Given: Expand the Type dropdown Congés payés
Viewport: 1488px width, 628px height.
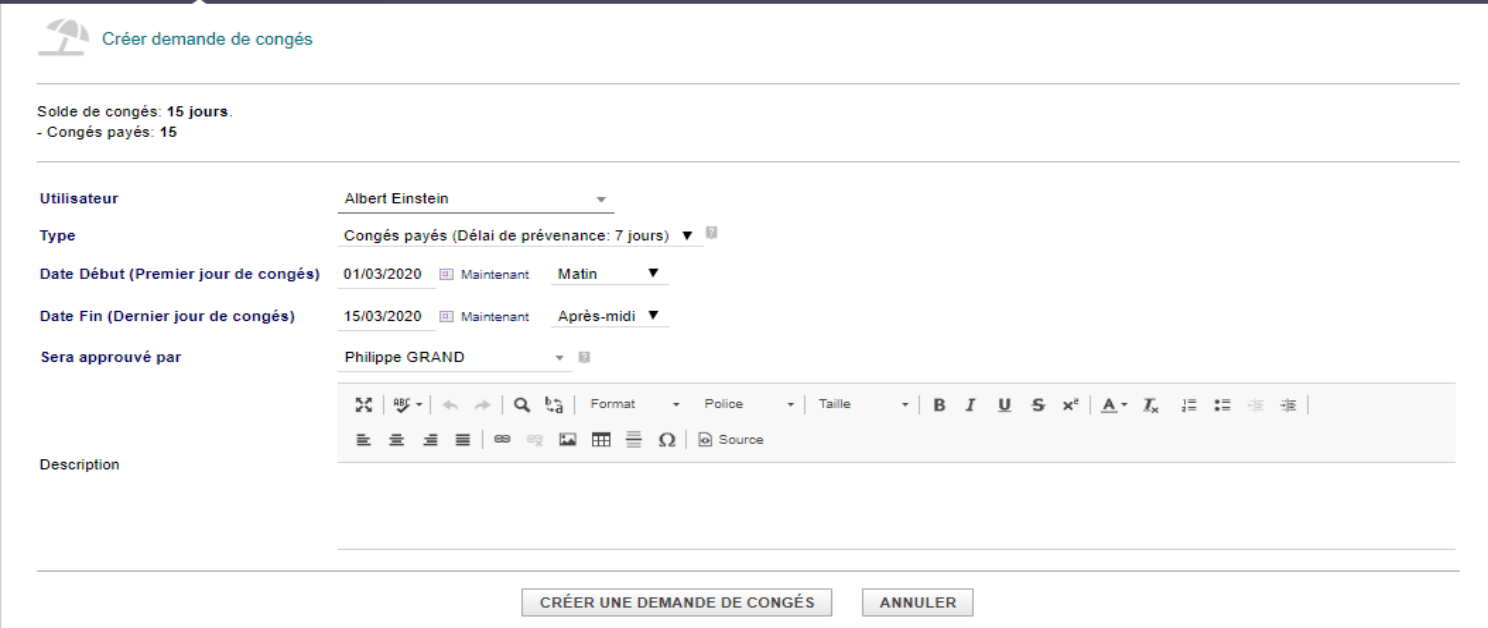Looking at the screenshot, I should click(518, 235).
